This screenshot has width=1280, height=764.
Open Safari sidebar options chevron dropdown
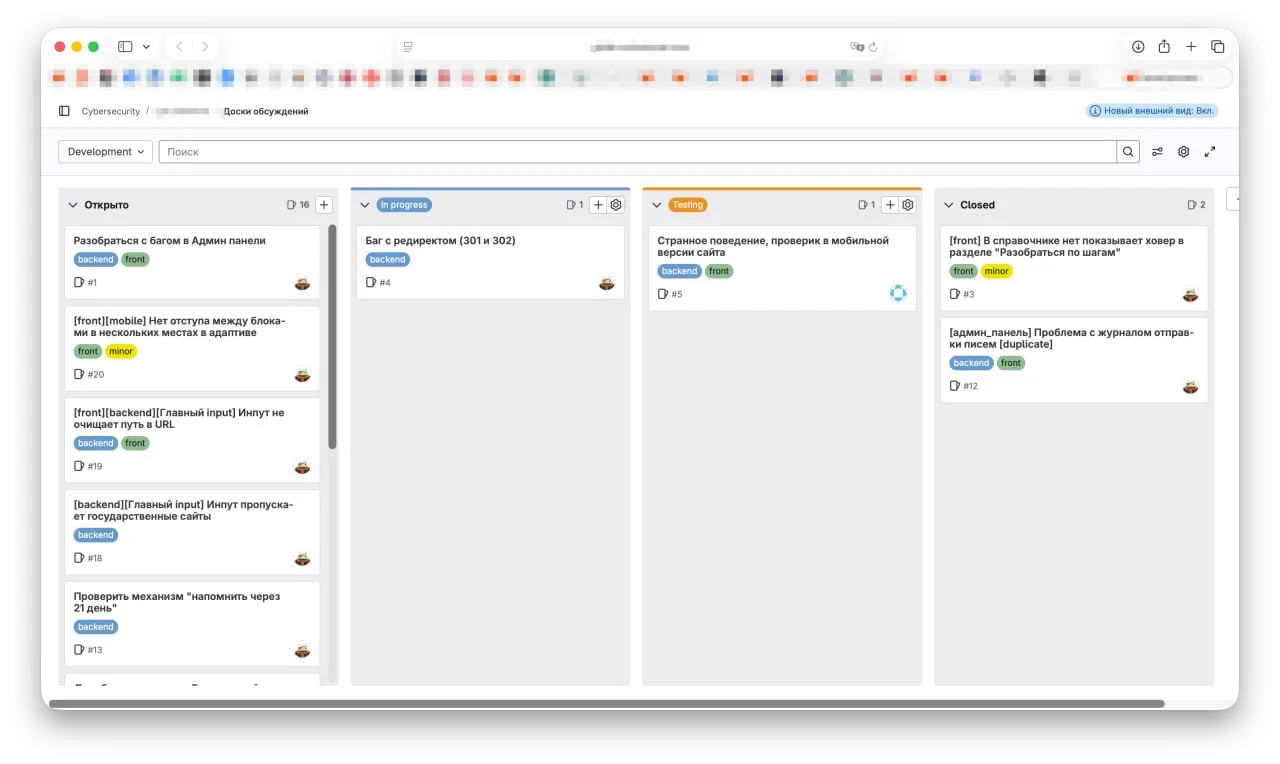pyautogui.click(x=146, y=47)
